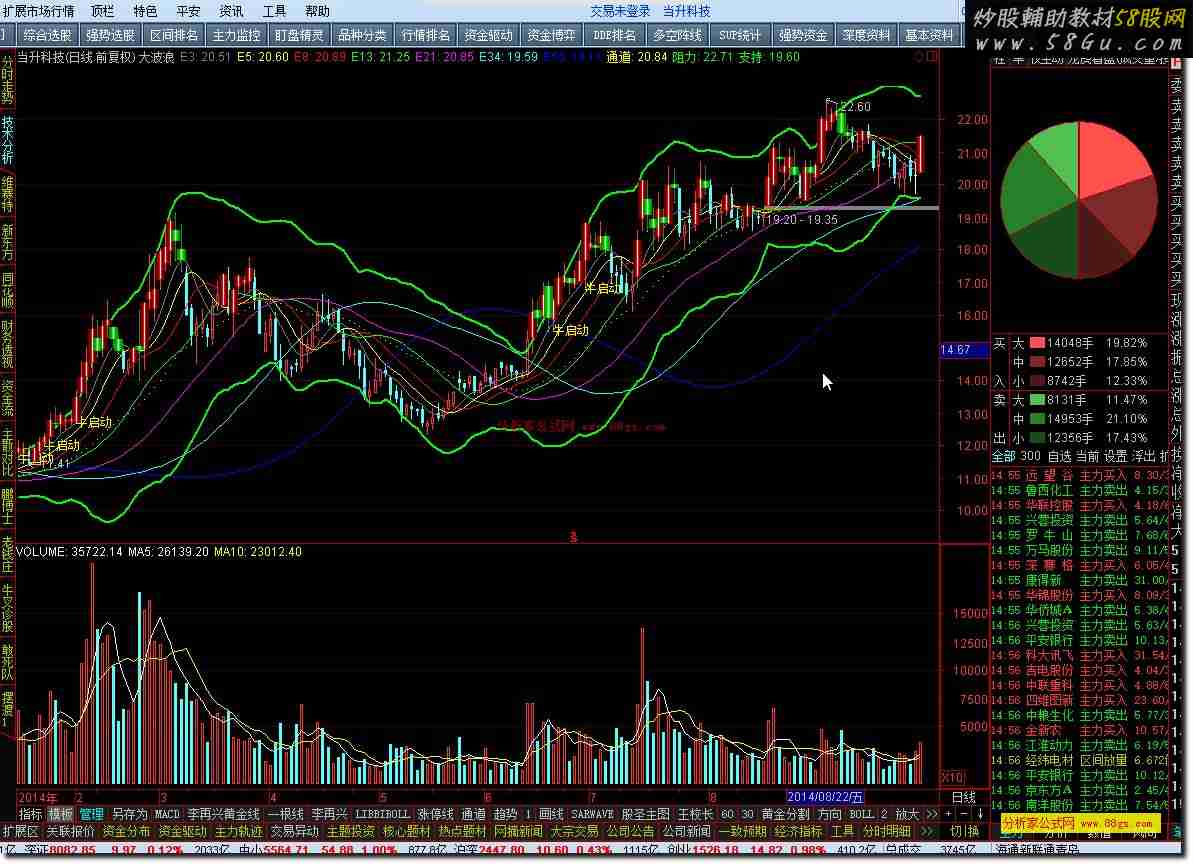
Task: Expand bottom info tabs with >> arrow
Action: pos(927,831)
